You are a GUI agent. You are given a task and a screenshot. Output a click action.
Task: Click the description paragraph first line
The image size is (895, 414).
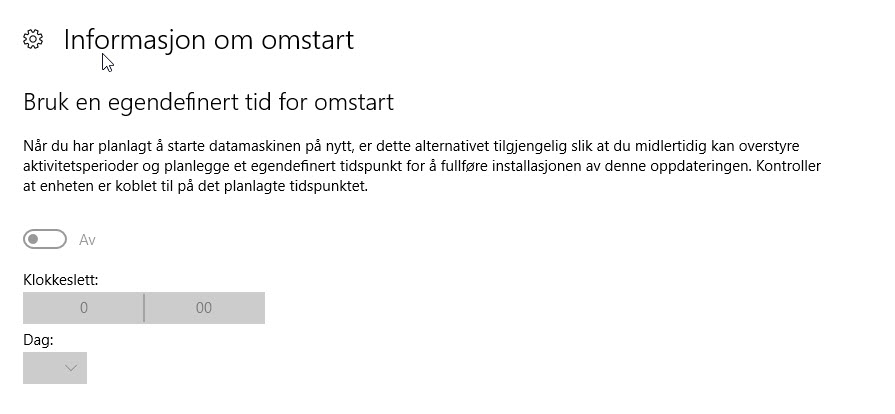(x=411, y=146)
